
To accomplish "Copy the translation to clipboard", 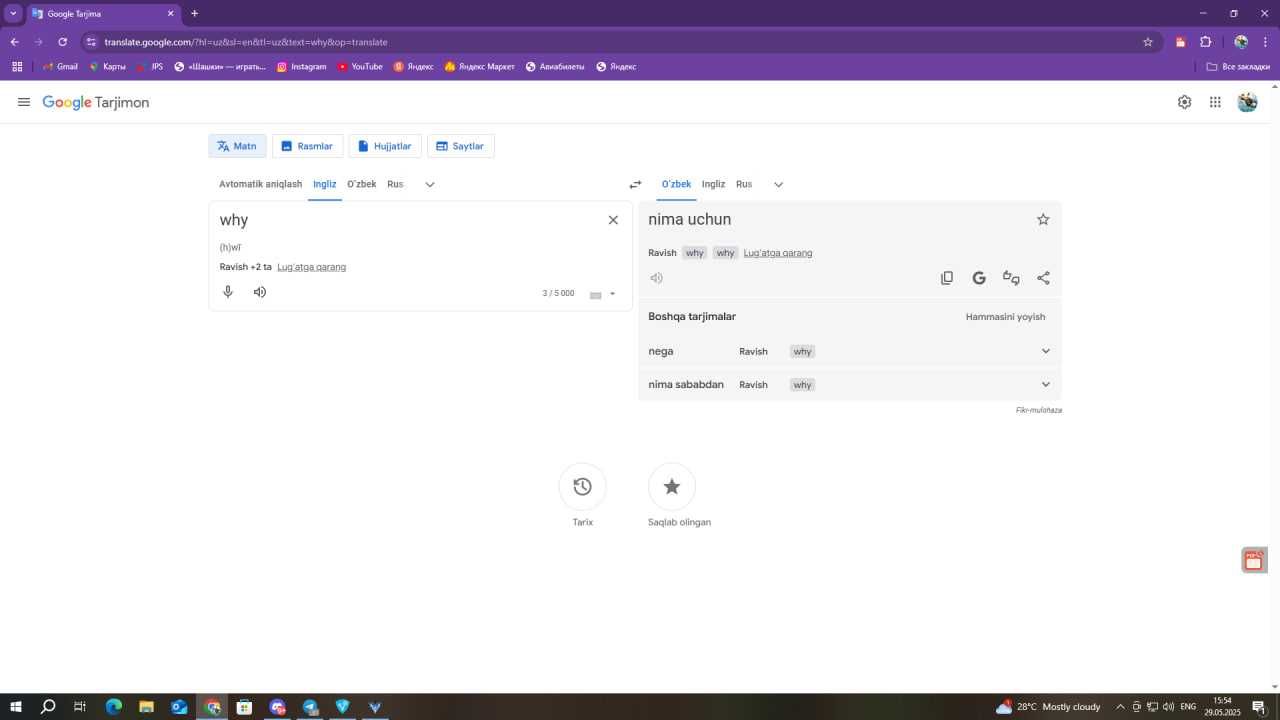I will (947, 278).
